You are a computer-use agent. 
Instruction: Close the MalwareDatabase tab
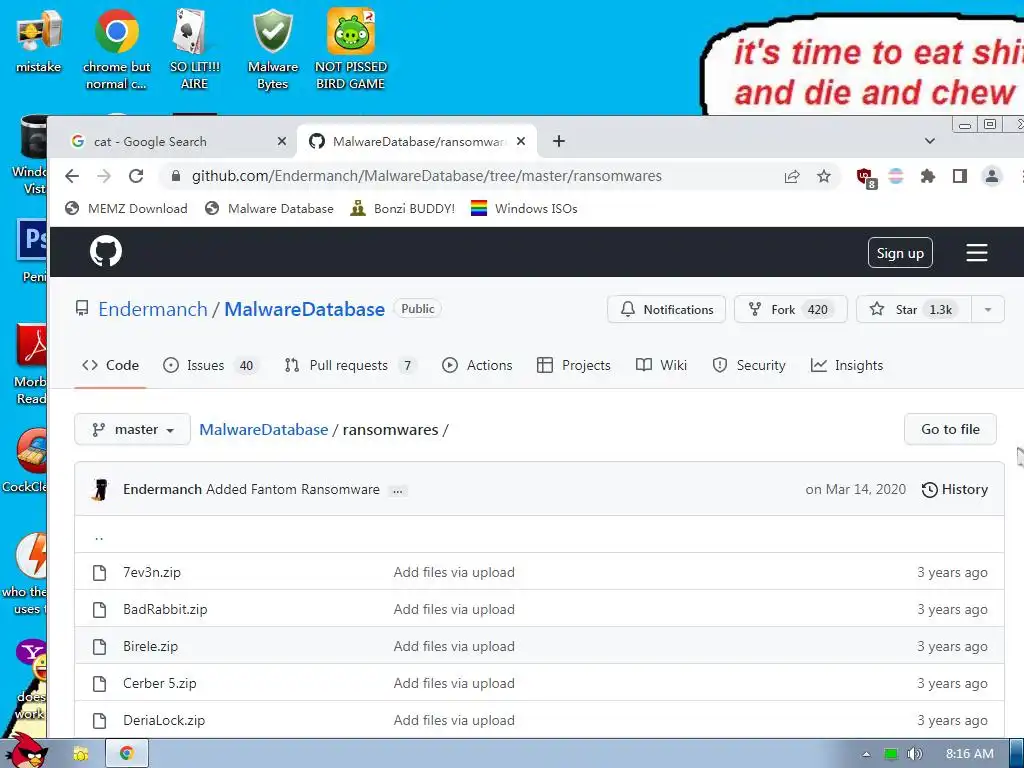(520, 141)
